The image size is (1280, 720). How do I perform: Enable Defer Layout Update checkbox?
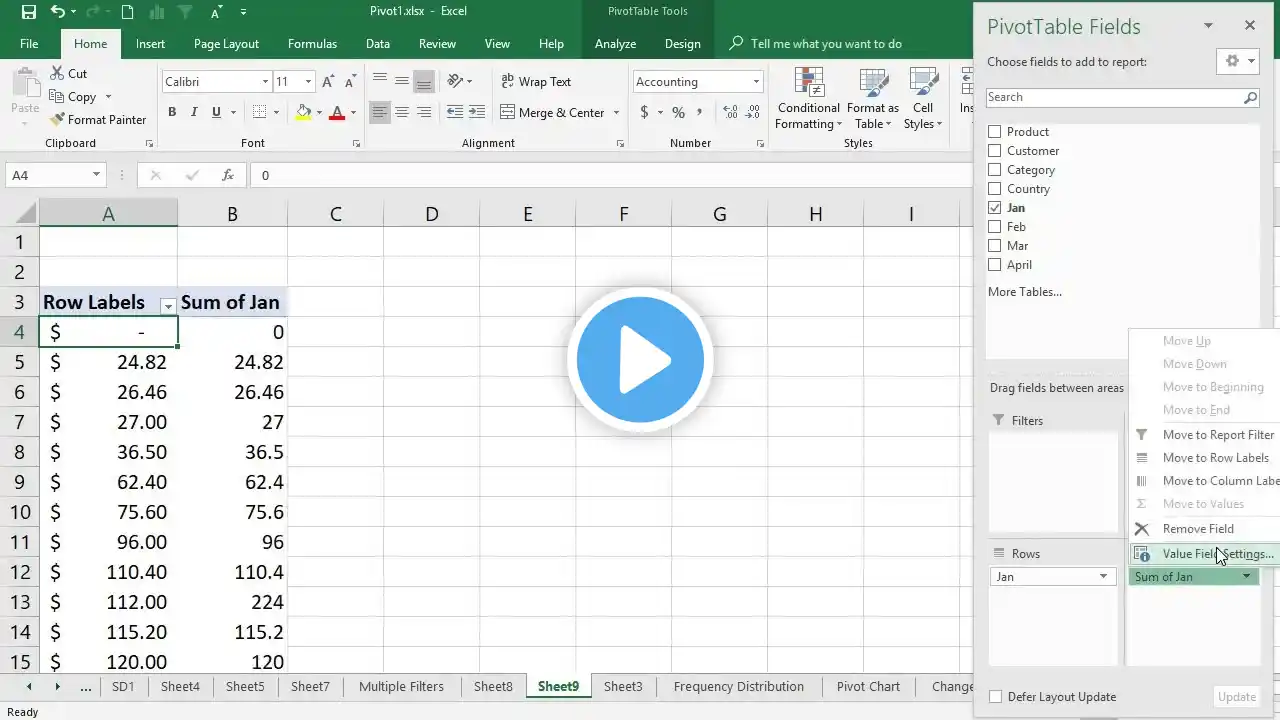tap(995, 697)
